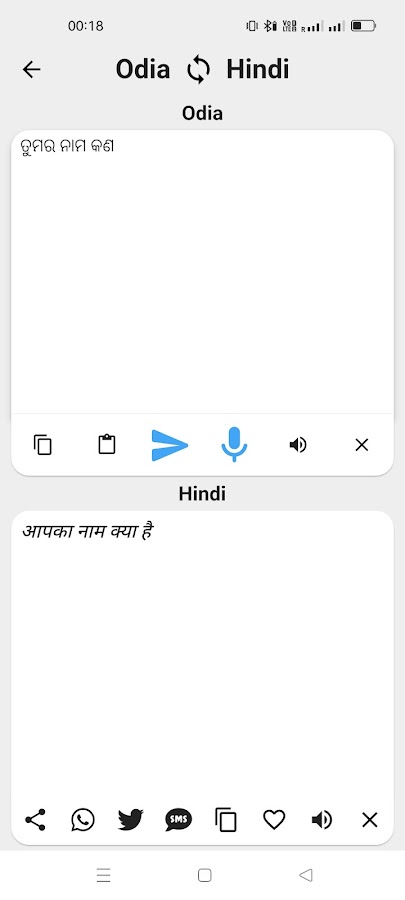The width and height of the screenshot is (405, 900).
Task: Tap the blue send translate arrow
Action: tap(170, 445)
